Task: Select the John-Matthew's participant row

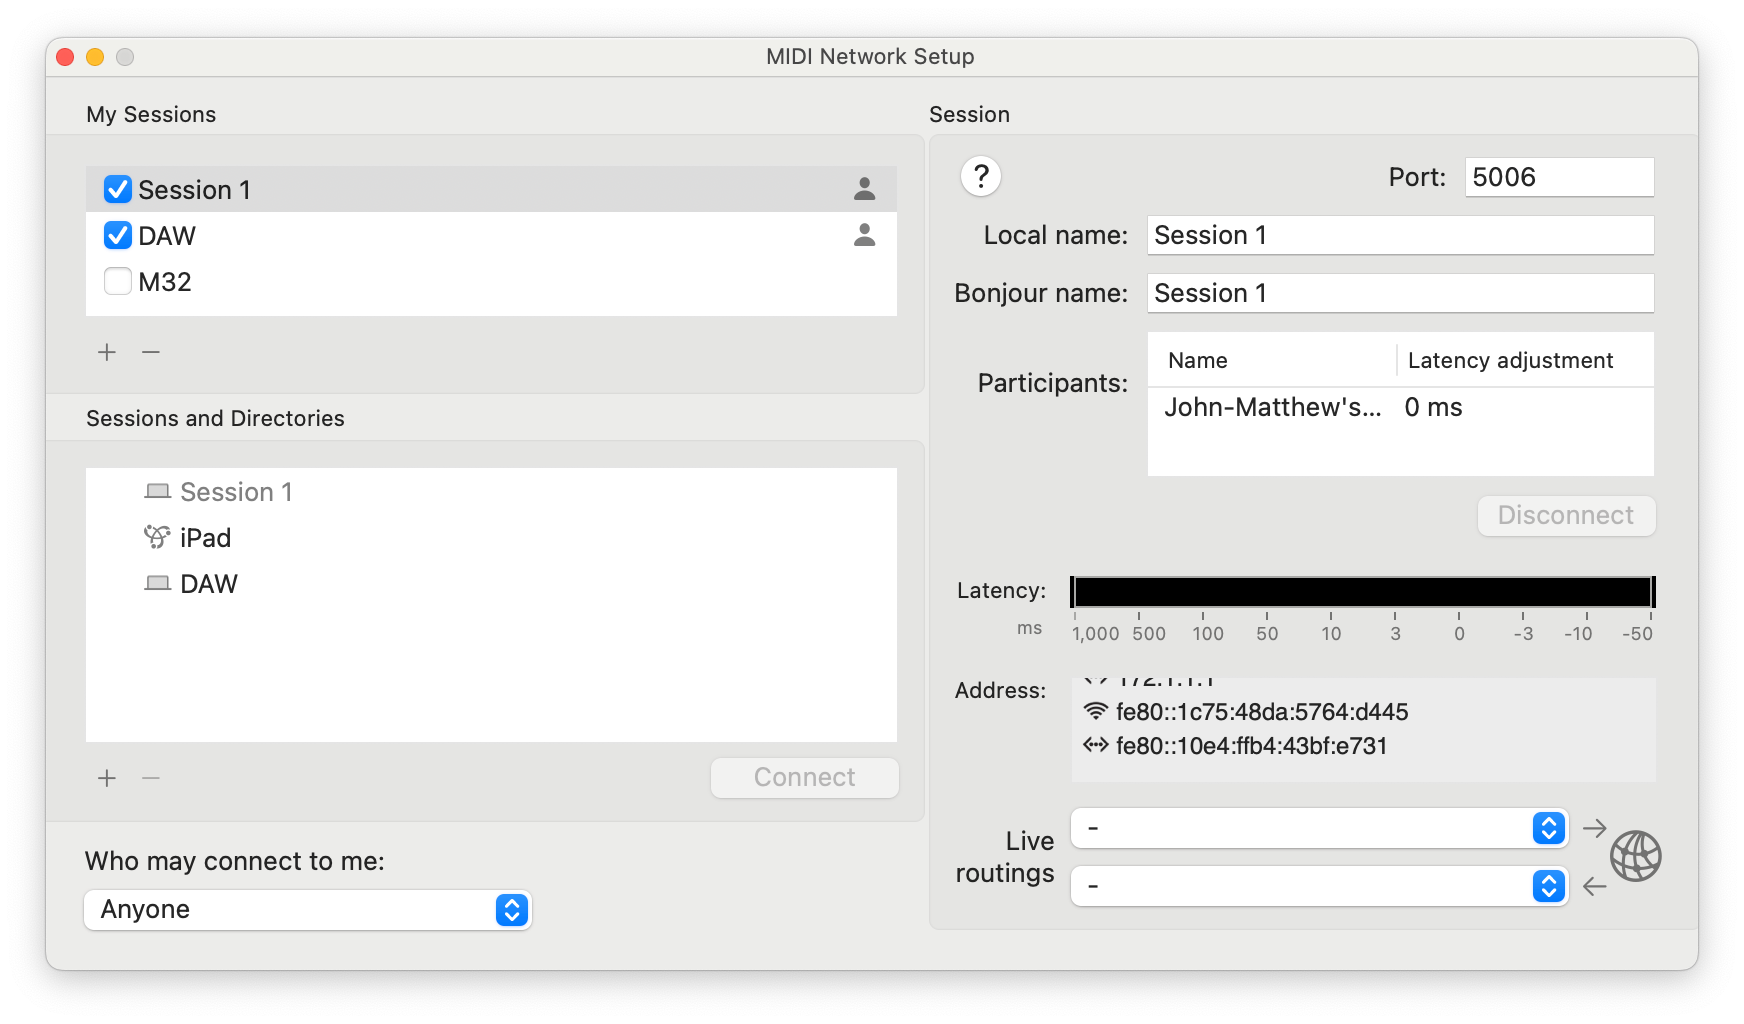Action: 1400,407
